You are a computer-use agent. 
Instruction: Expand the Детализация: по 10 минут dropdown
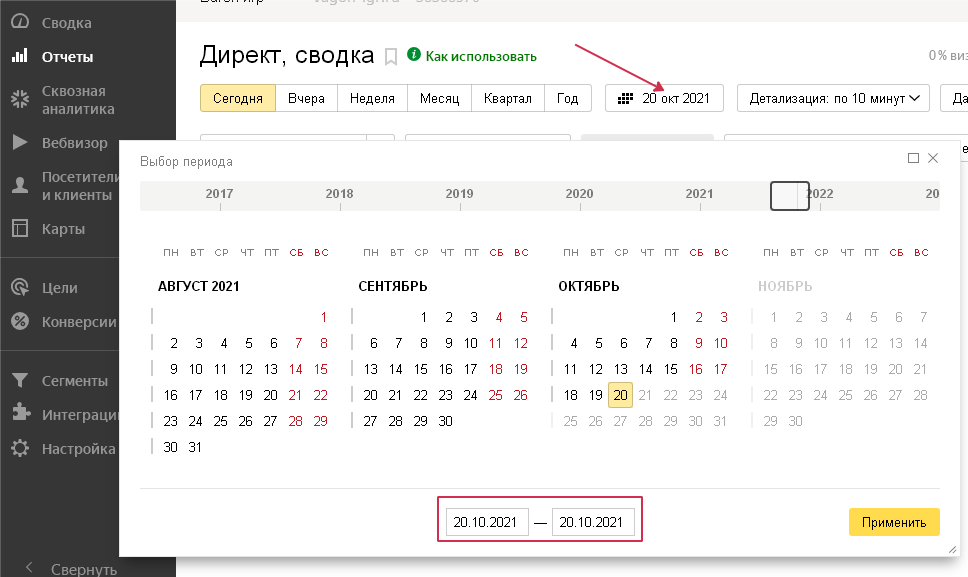coord(833,98)
